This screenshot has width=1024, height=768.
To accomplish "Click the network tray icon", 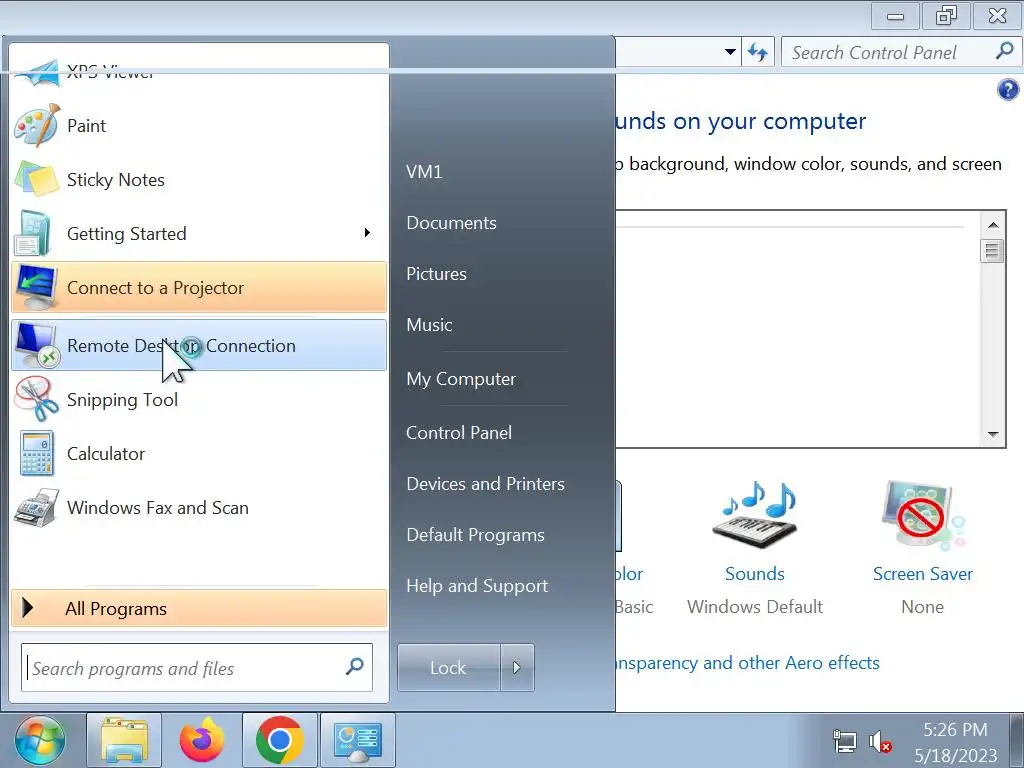I will pyautogui.click(x=844, y=742).
